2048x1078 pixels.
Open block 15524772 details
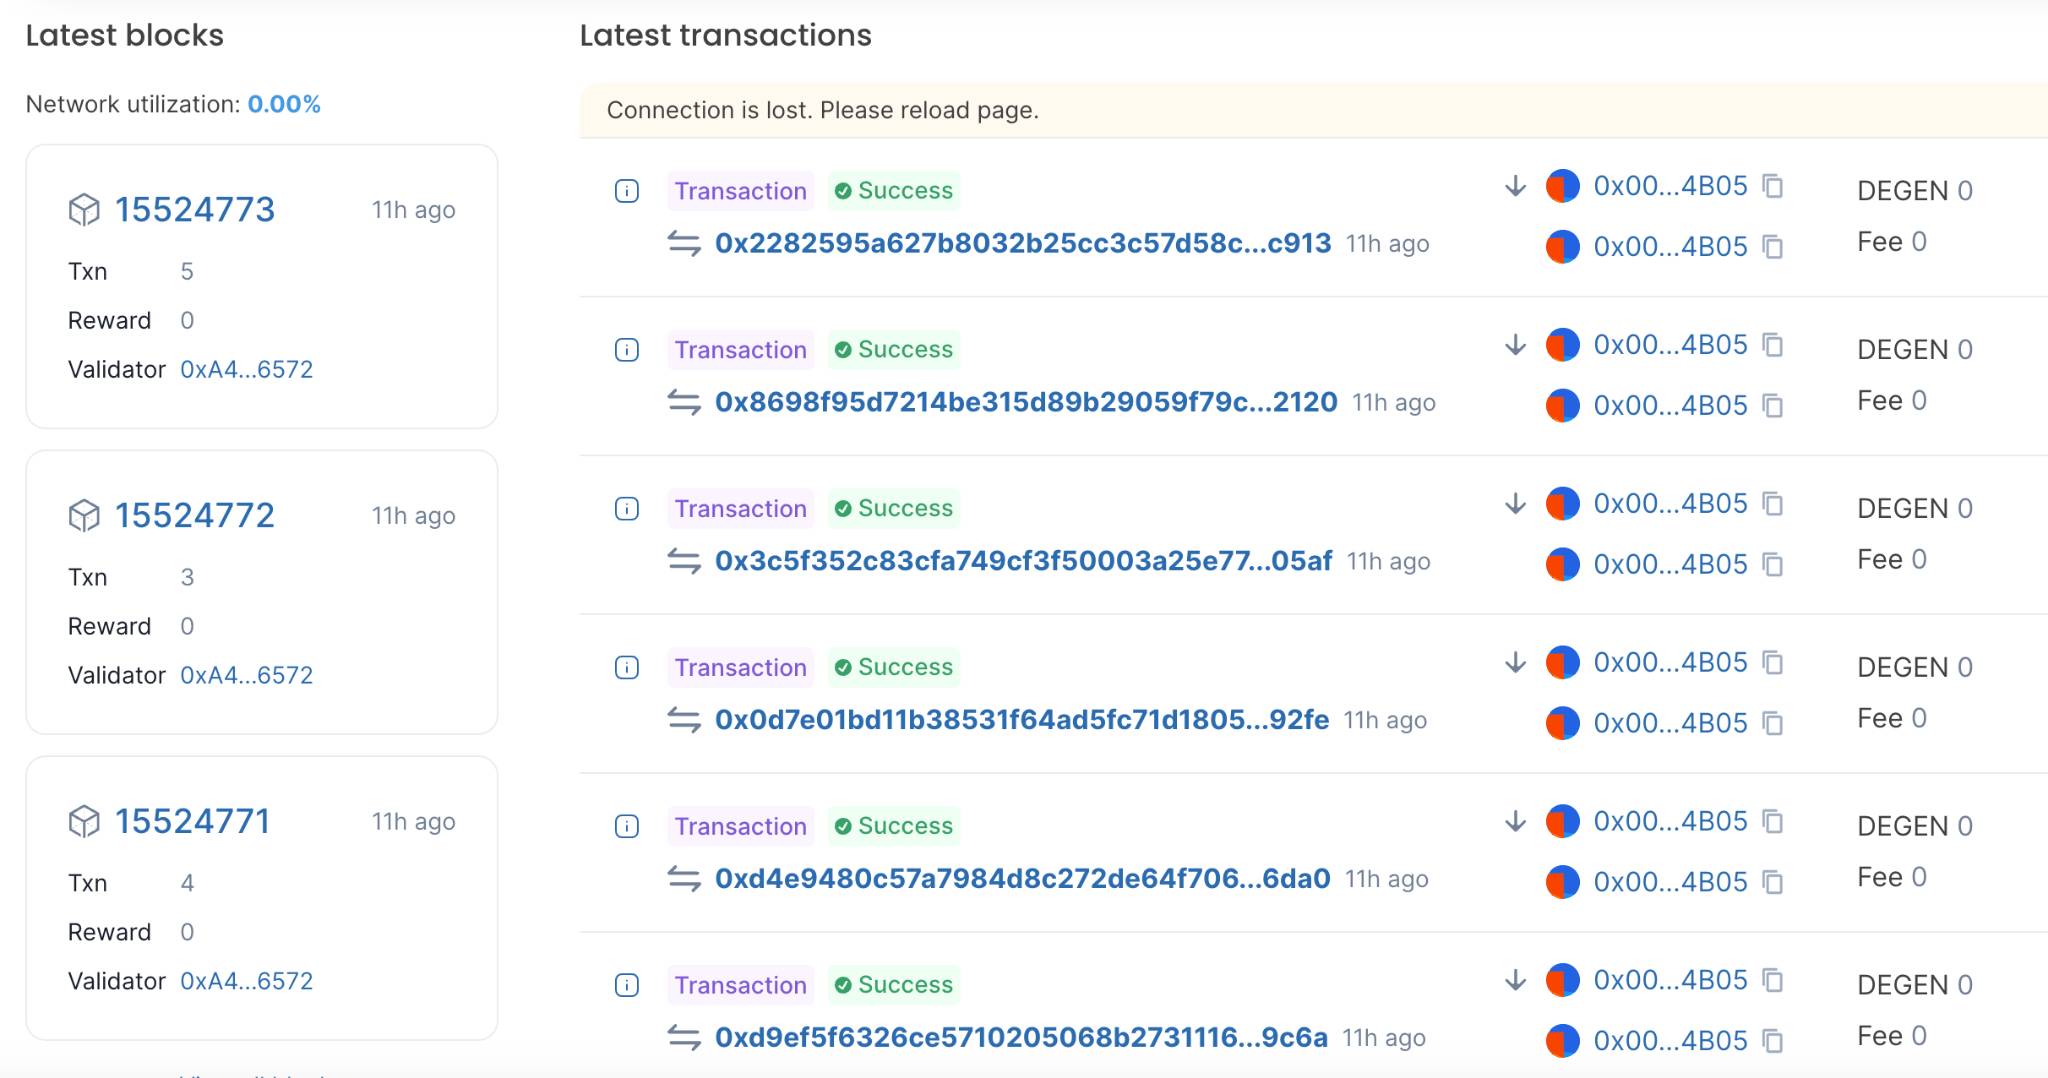pyautogui.click(x=194, y=516)
